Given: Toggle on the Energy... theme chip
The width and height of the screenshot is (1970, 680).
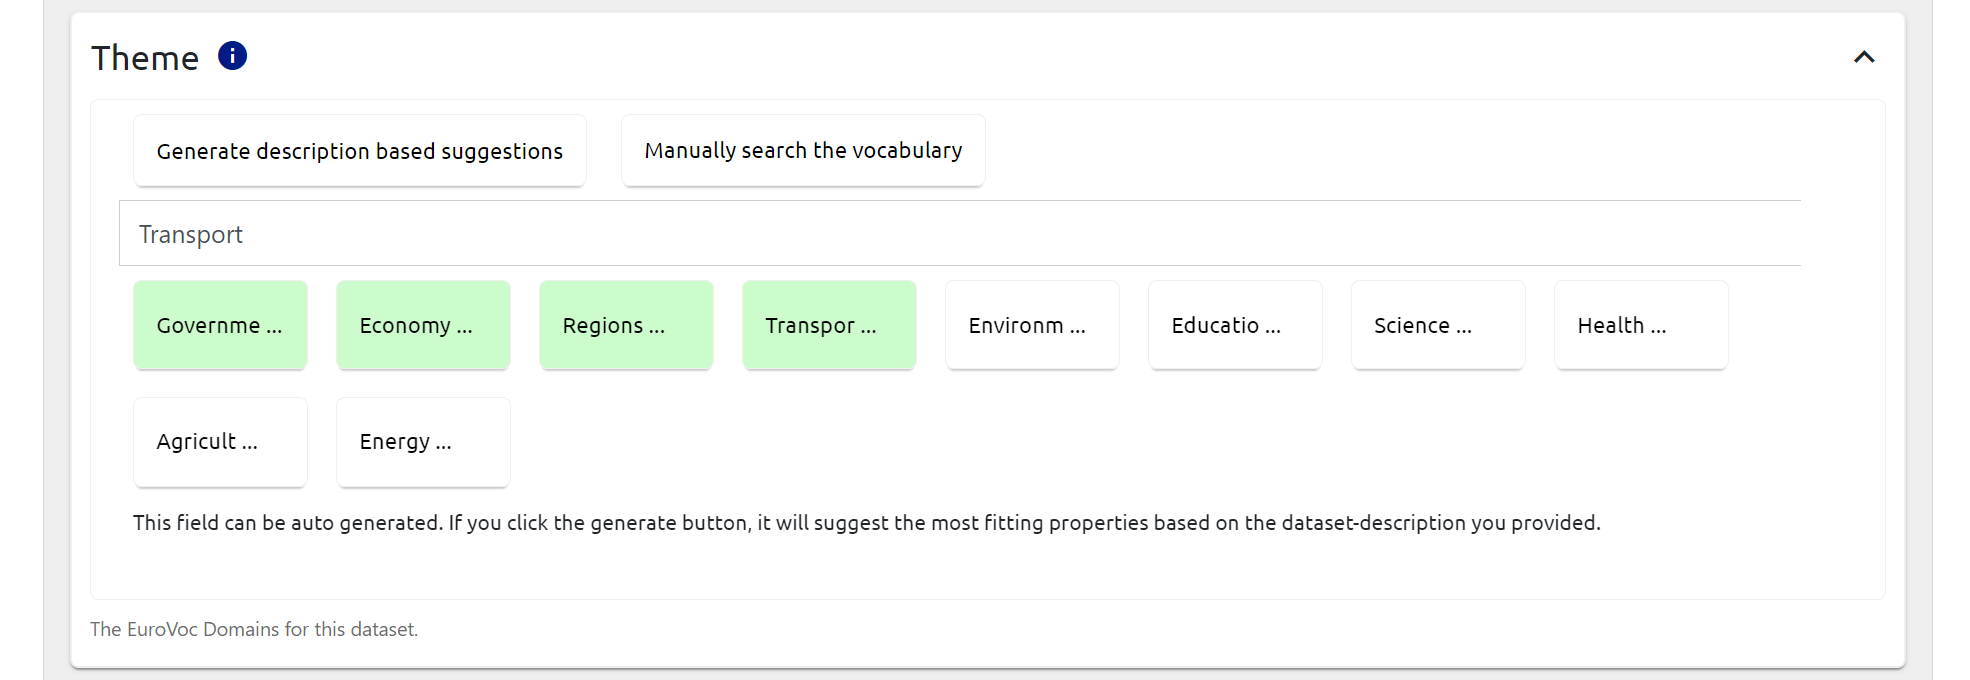Looking at the screenshot, I should (423, 442).
